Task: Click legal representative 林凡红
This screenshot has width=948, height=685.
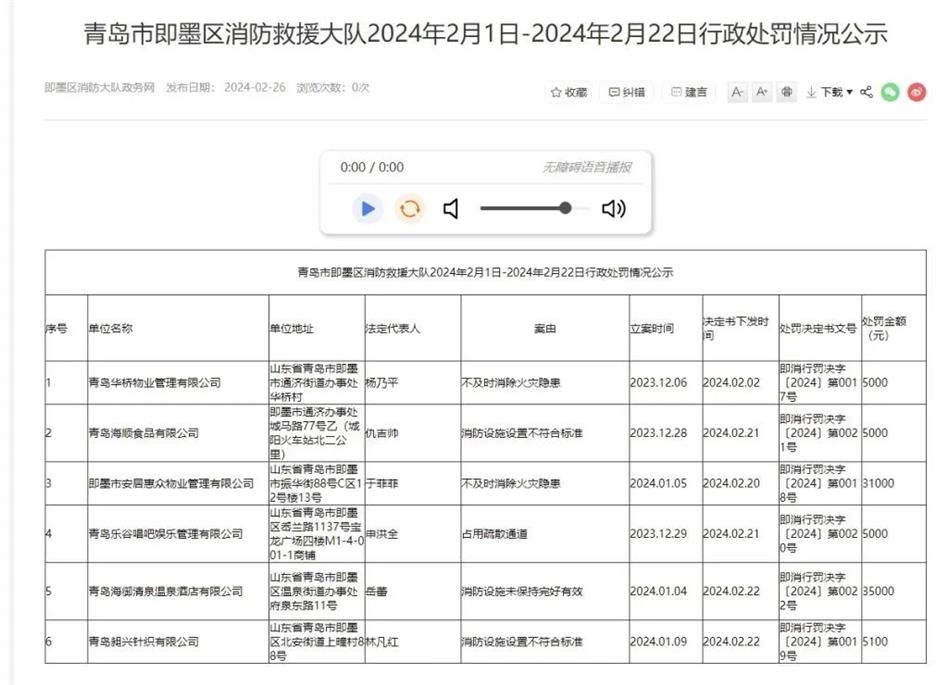Action: [381, 641]
